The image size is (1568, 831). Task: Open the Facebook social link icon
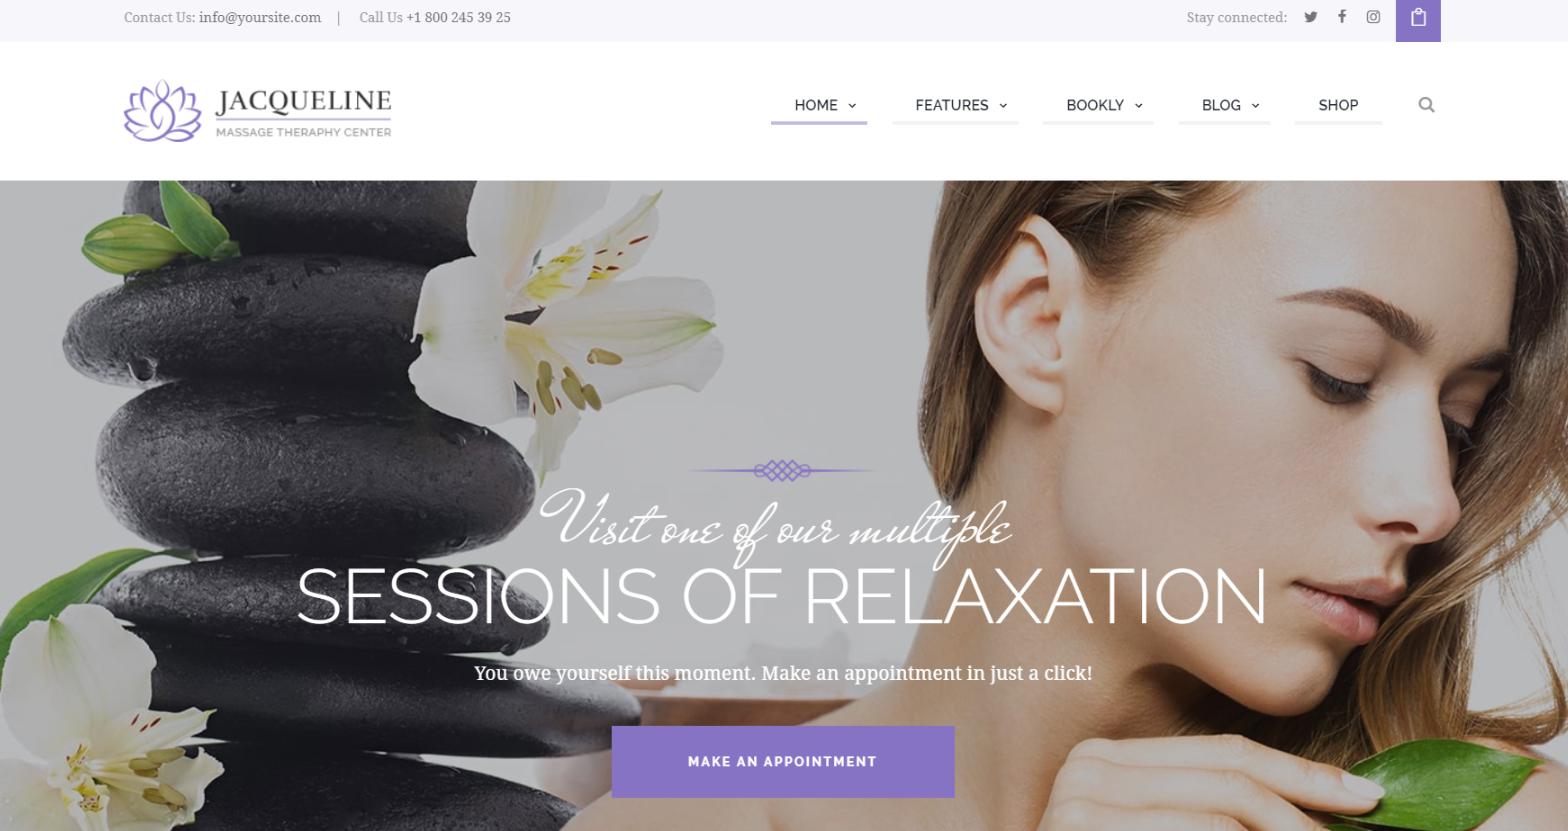(1342, 16)
